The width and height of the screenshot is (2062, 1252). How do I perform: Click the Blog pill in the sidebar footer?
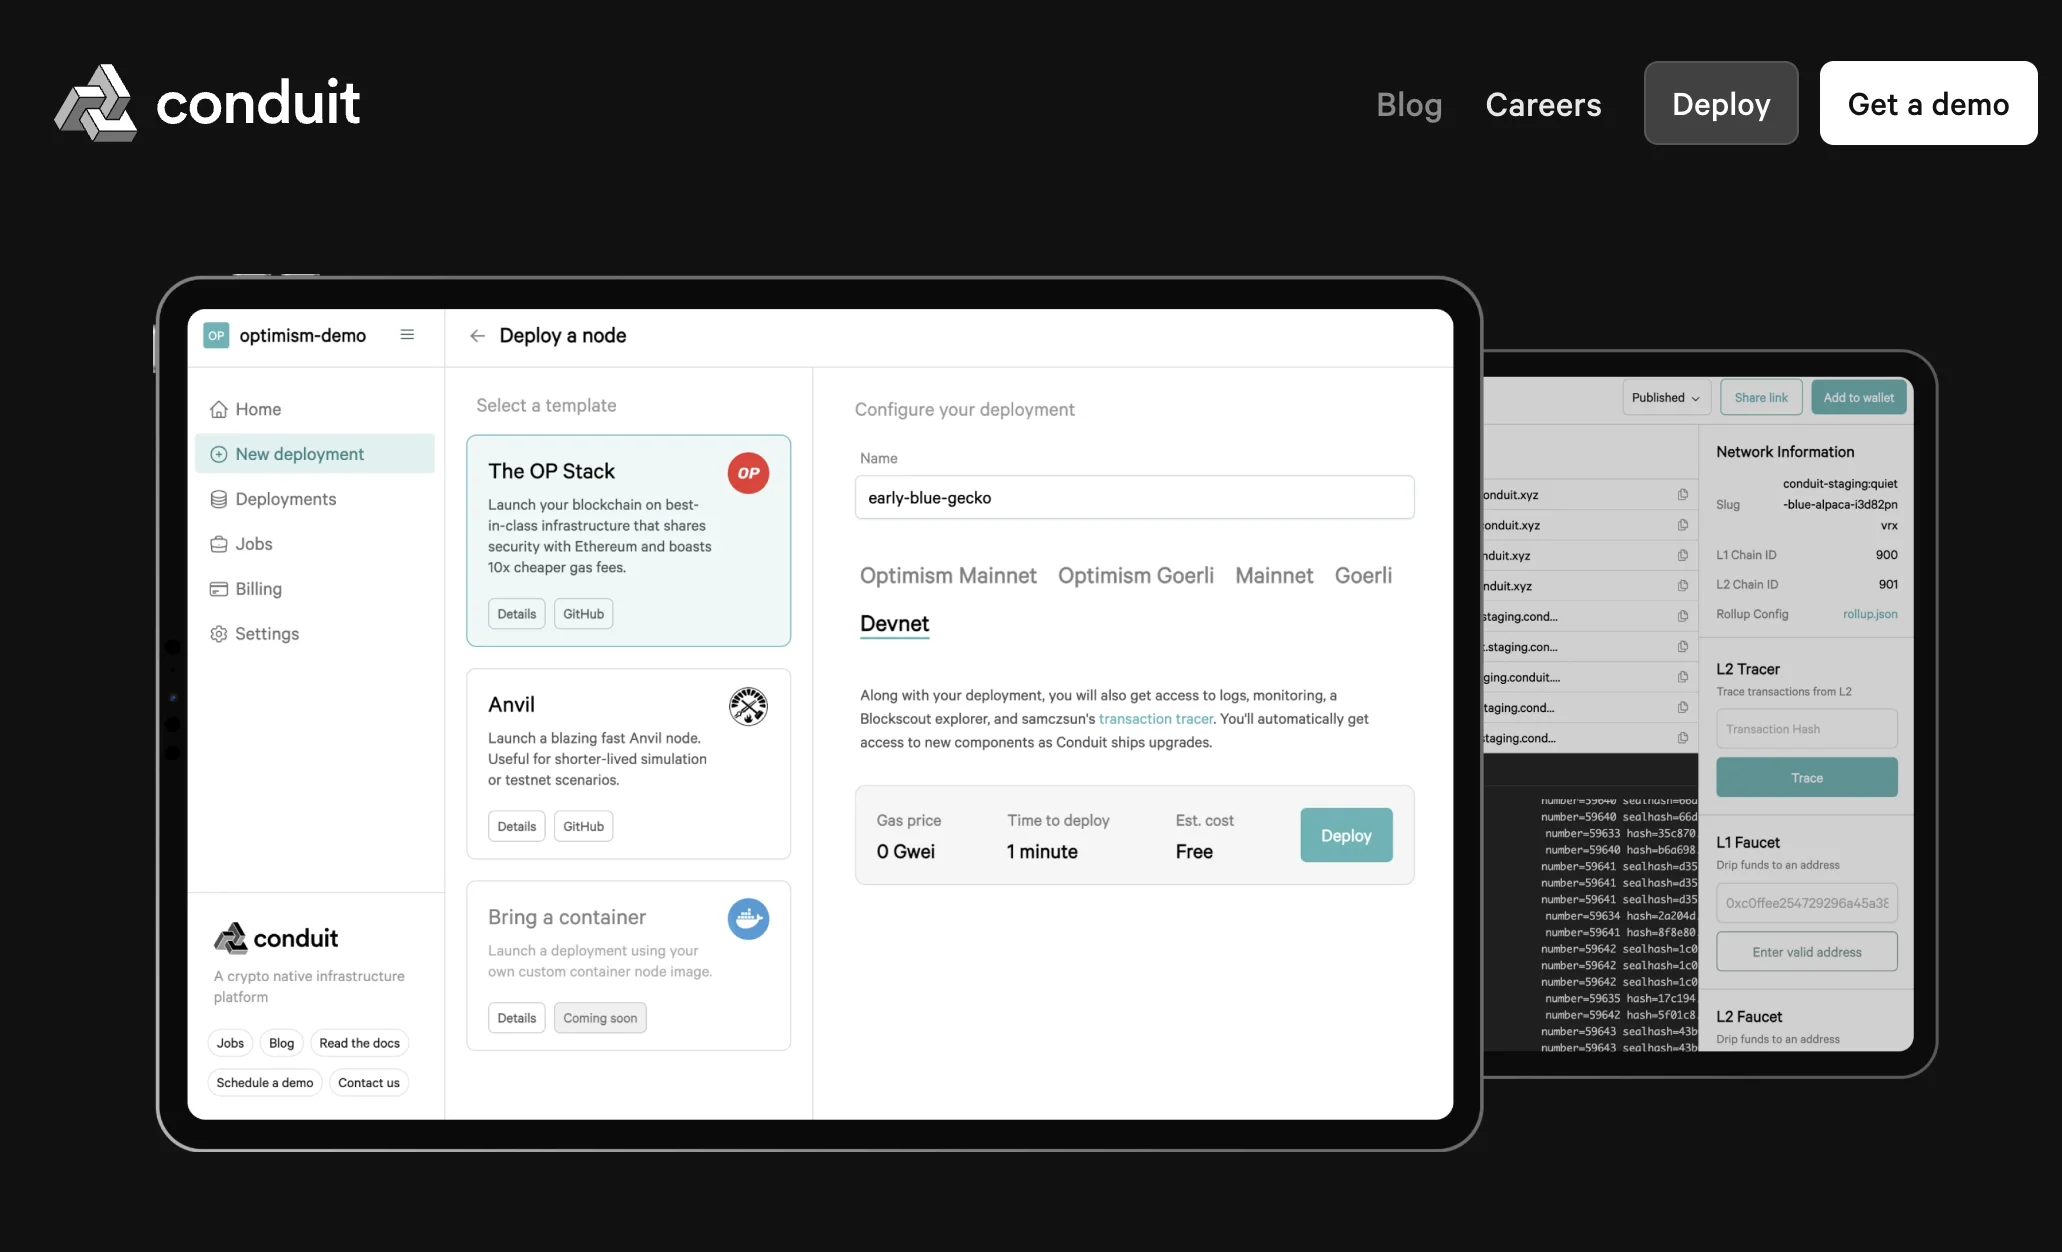[x=281, y=1043]
